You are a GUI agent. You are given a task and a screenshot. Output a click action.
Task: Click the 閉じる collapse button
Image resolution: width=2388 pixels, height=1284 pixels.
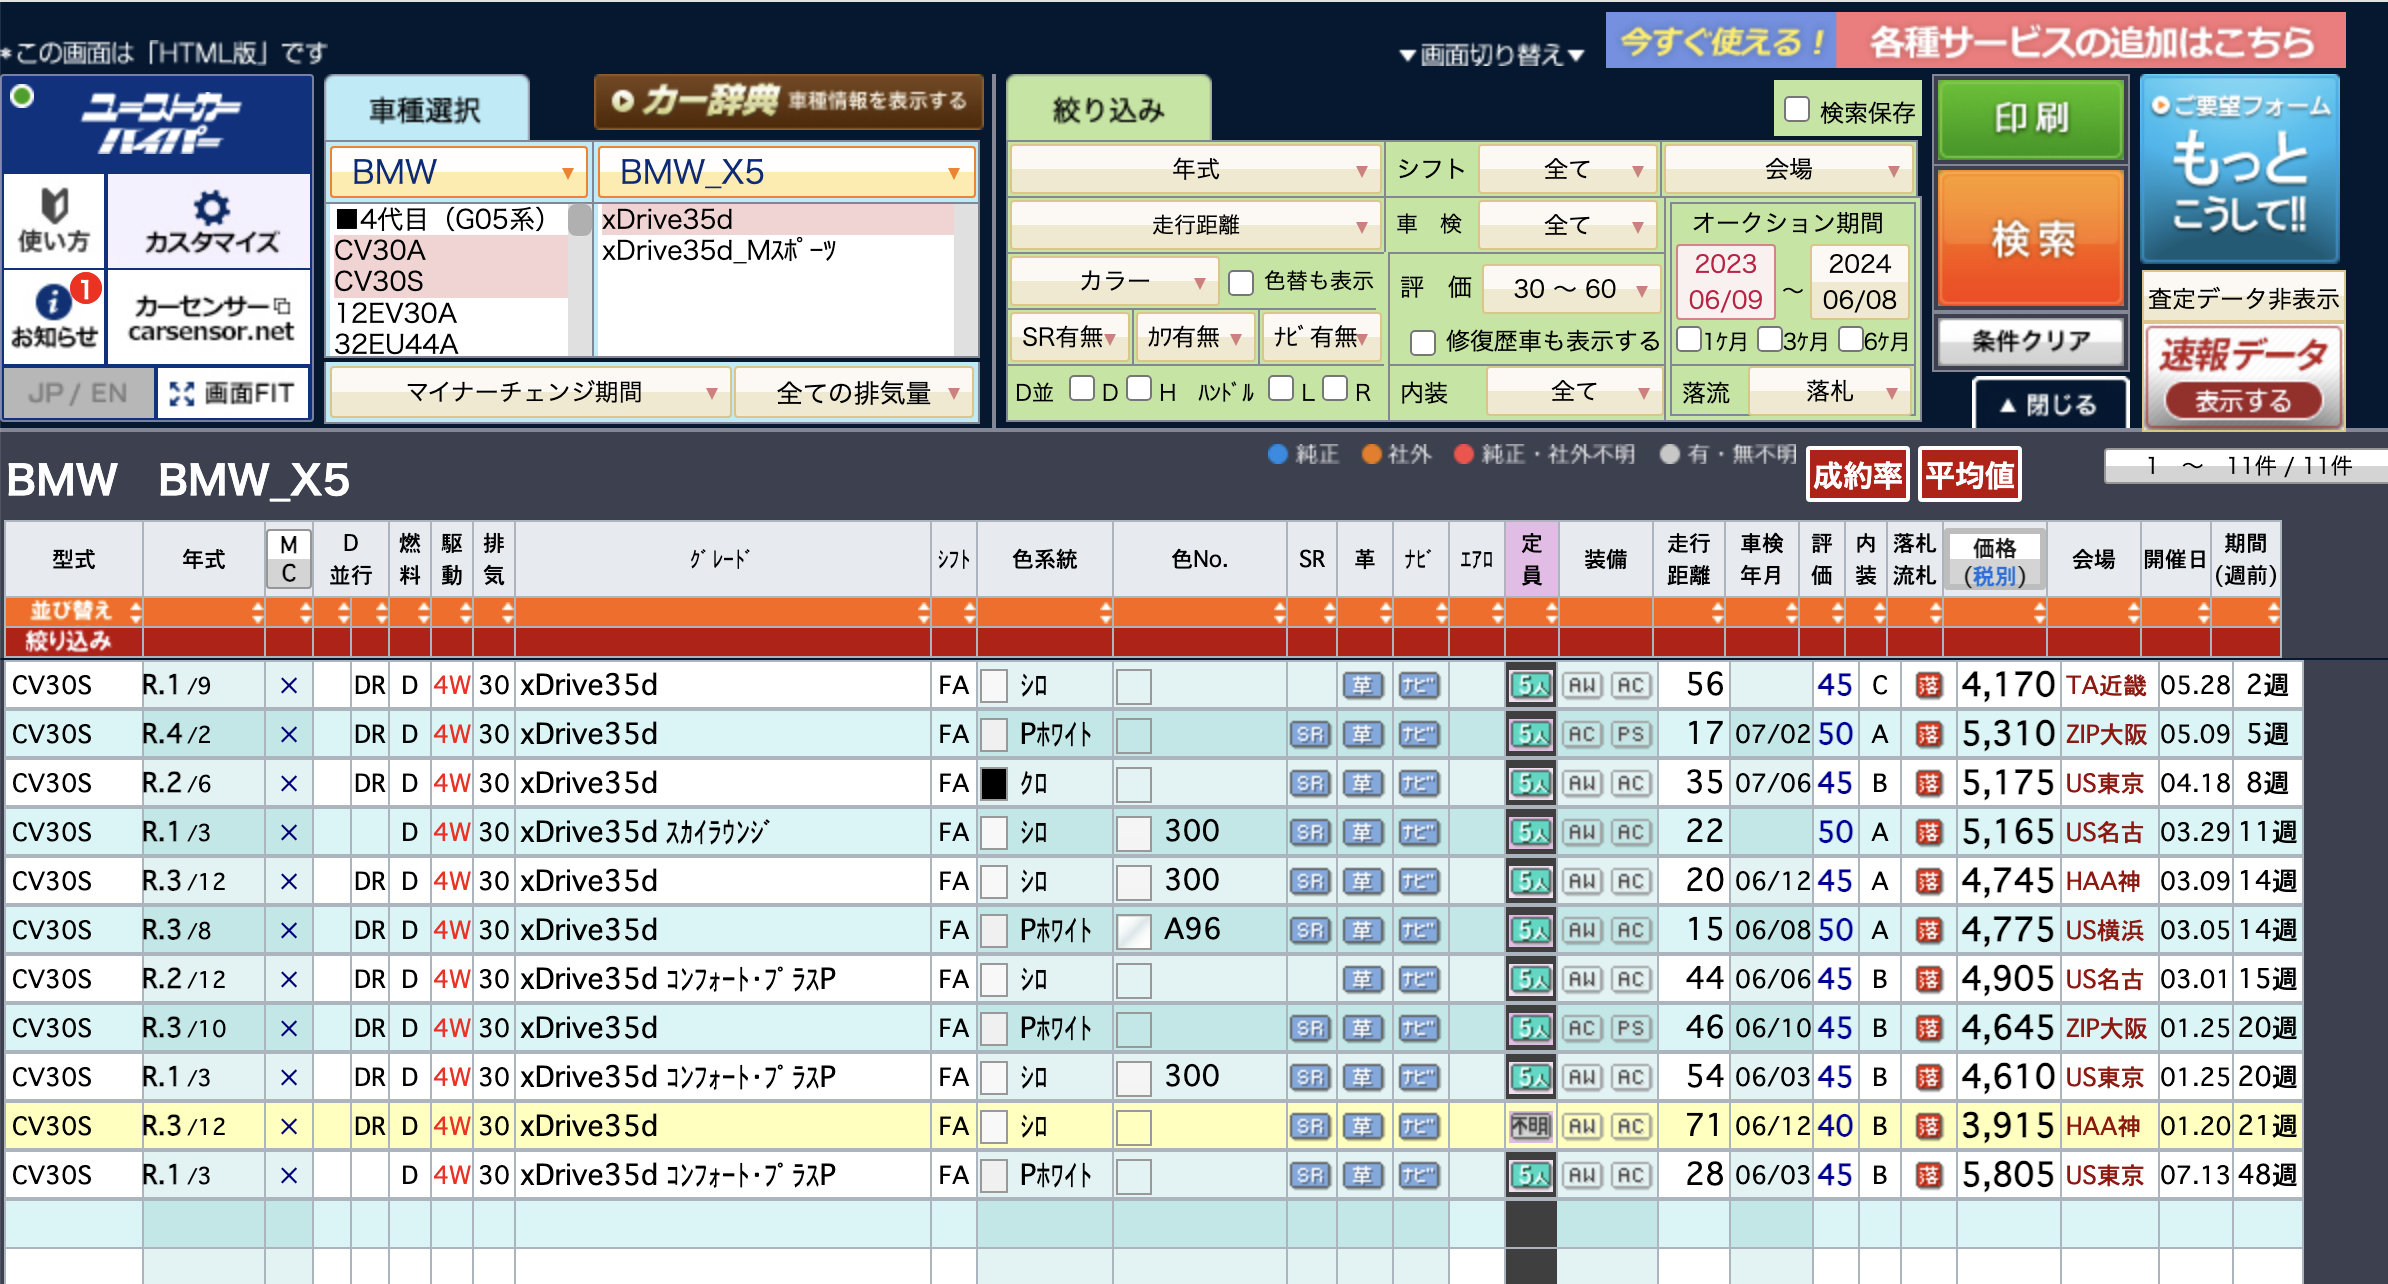coord(2050,404)
